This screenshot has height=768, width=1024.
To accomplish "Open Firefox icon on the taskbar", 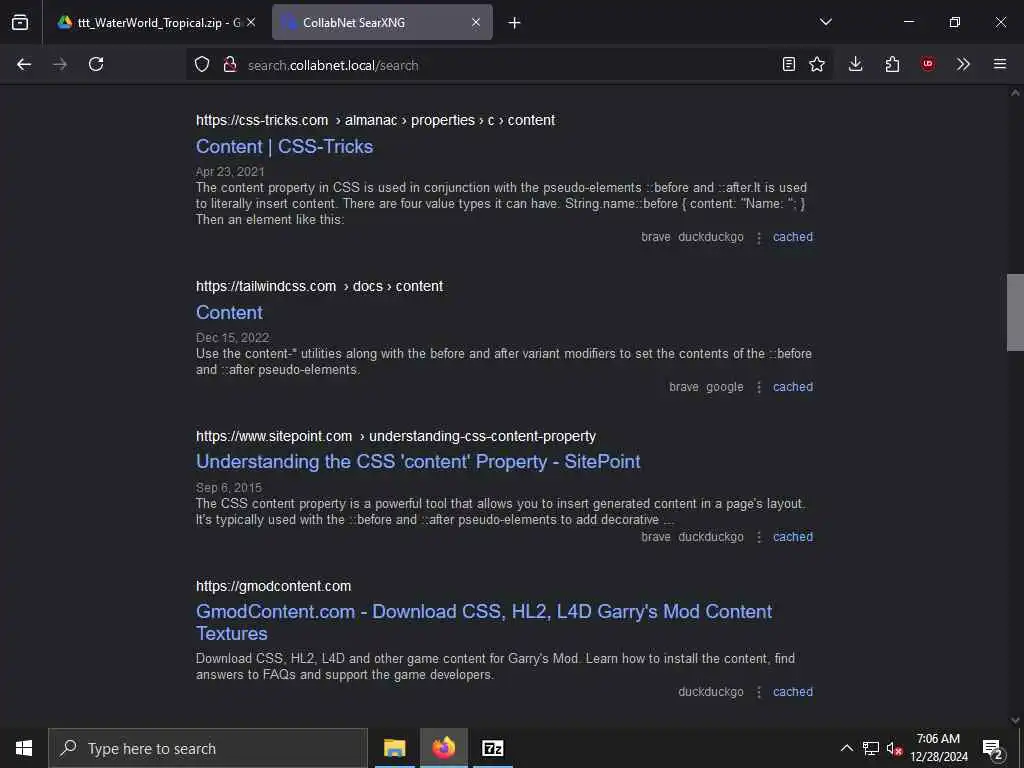I will (443, 748).
